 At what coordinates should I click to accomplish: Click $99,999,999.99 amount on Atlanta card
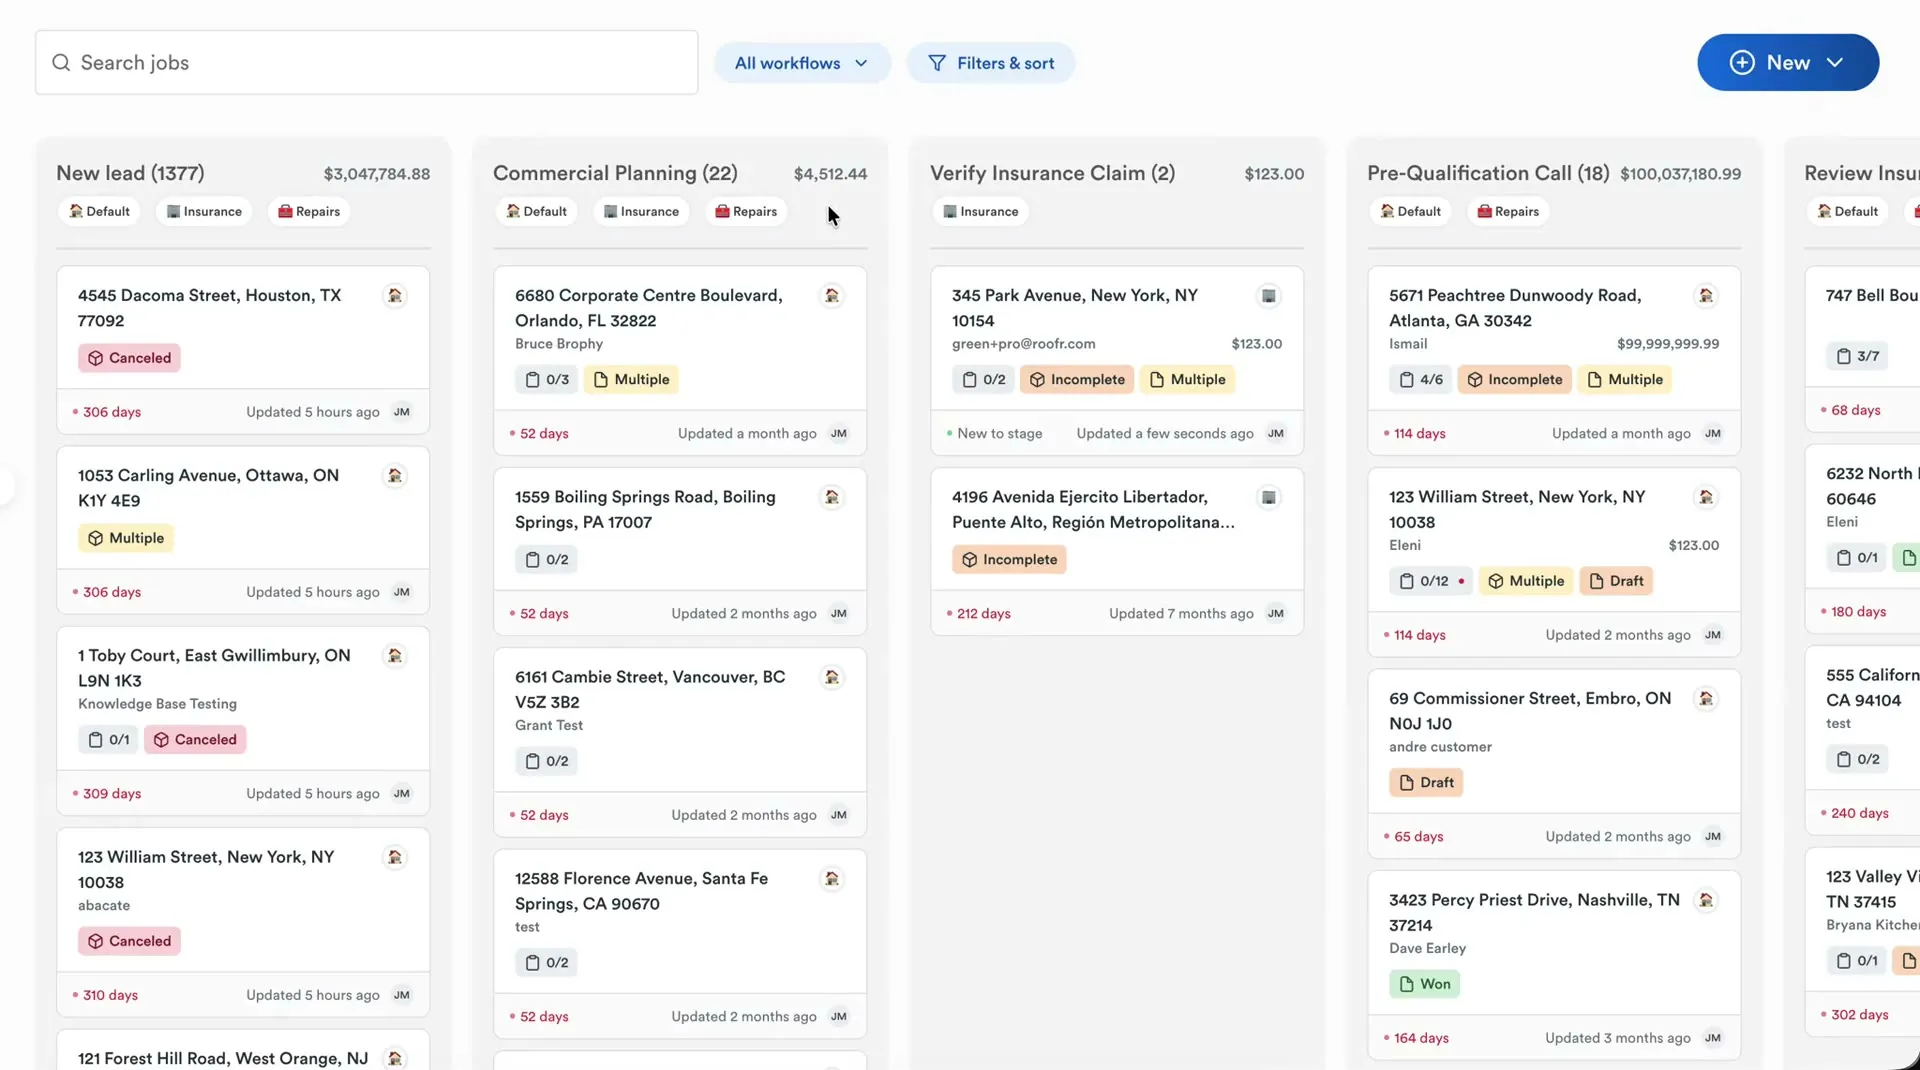(x=1668, y=344)
